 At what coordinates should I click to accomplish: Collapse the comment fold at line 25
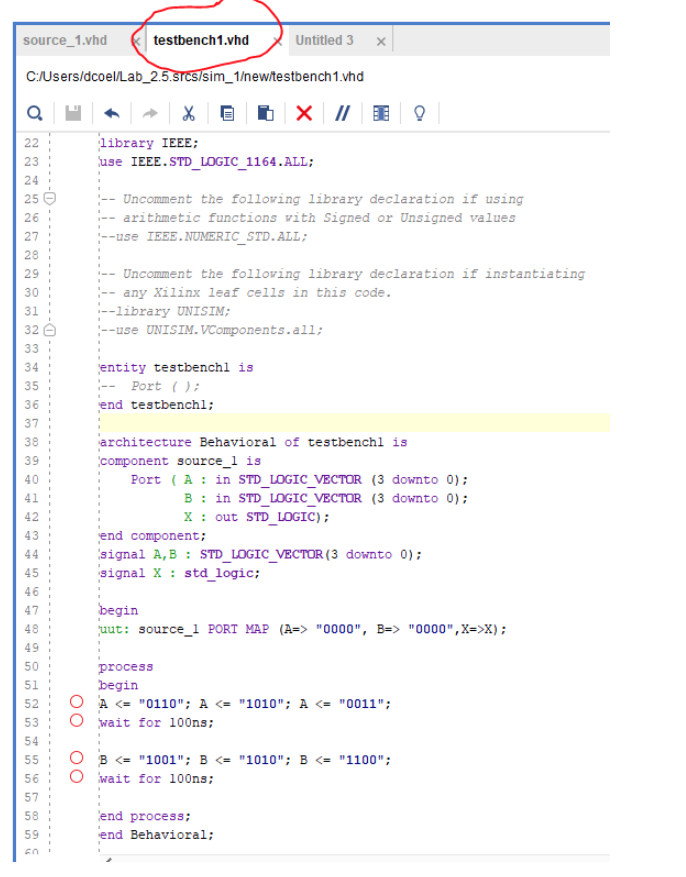click(50, 198)
